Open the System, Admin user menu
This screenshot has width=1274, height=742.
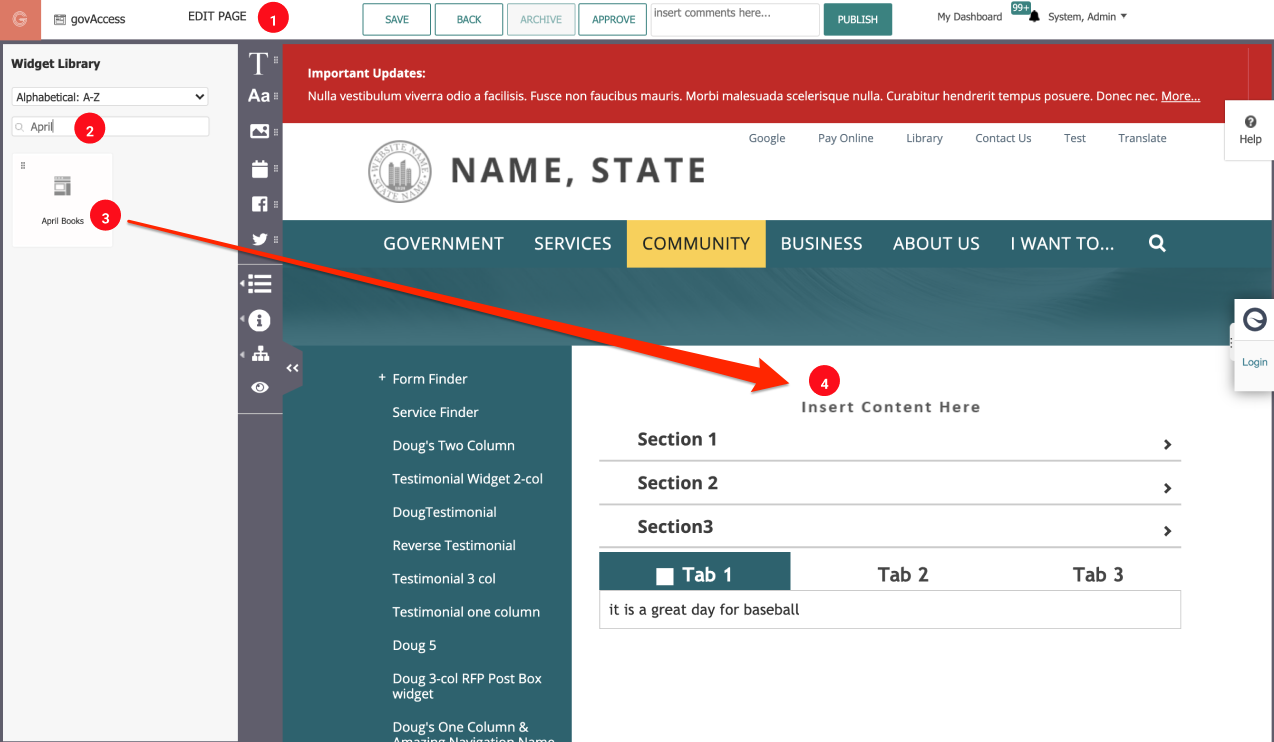click(1087, 17)
